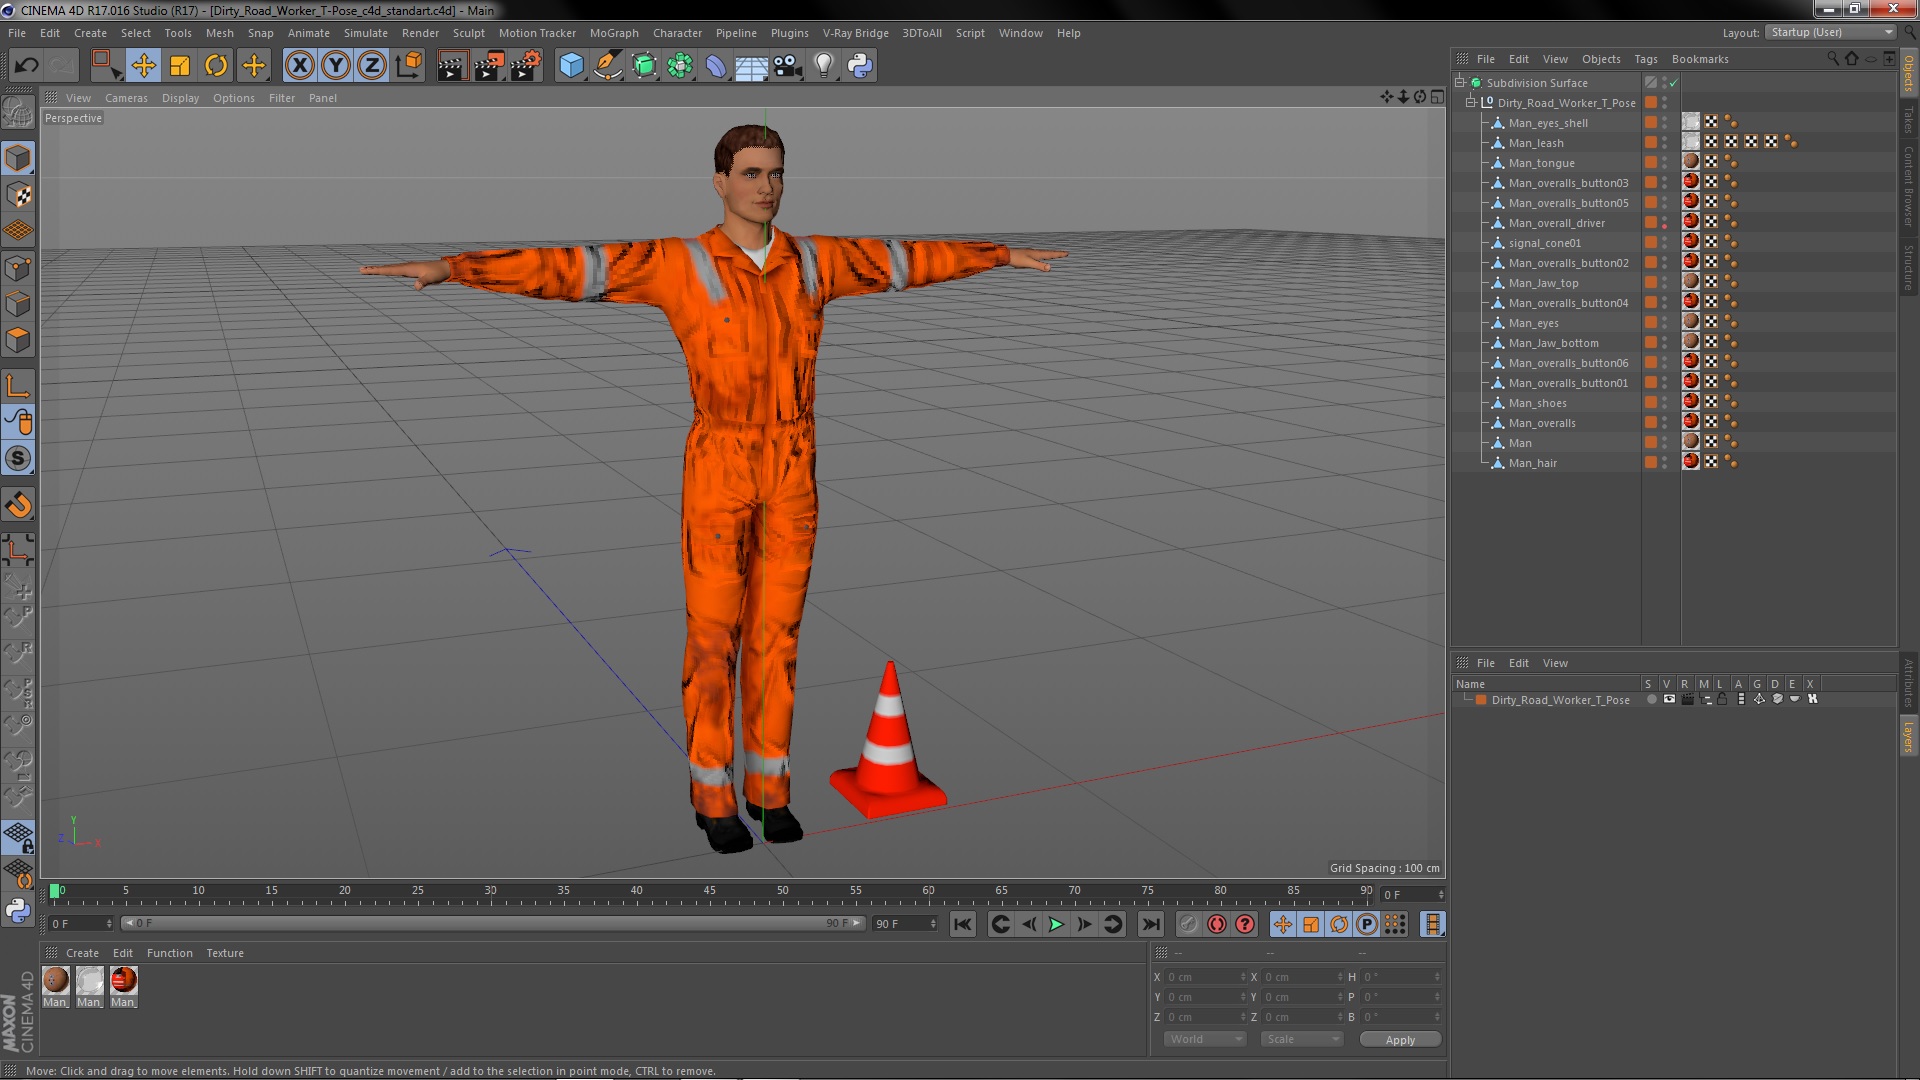Open the viewport Cameras menu
The height and width of the screenshot is (1080, 1920).
[x=126, y=98]
